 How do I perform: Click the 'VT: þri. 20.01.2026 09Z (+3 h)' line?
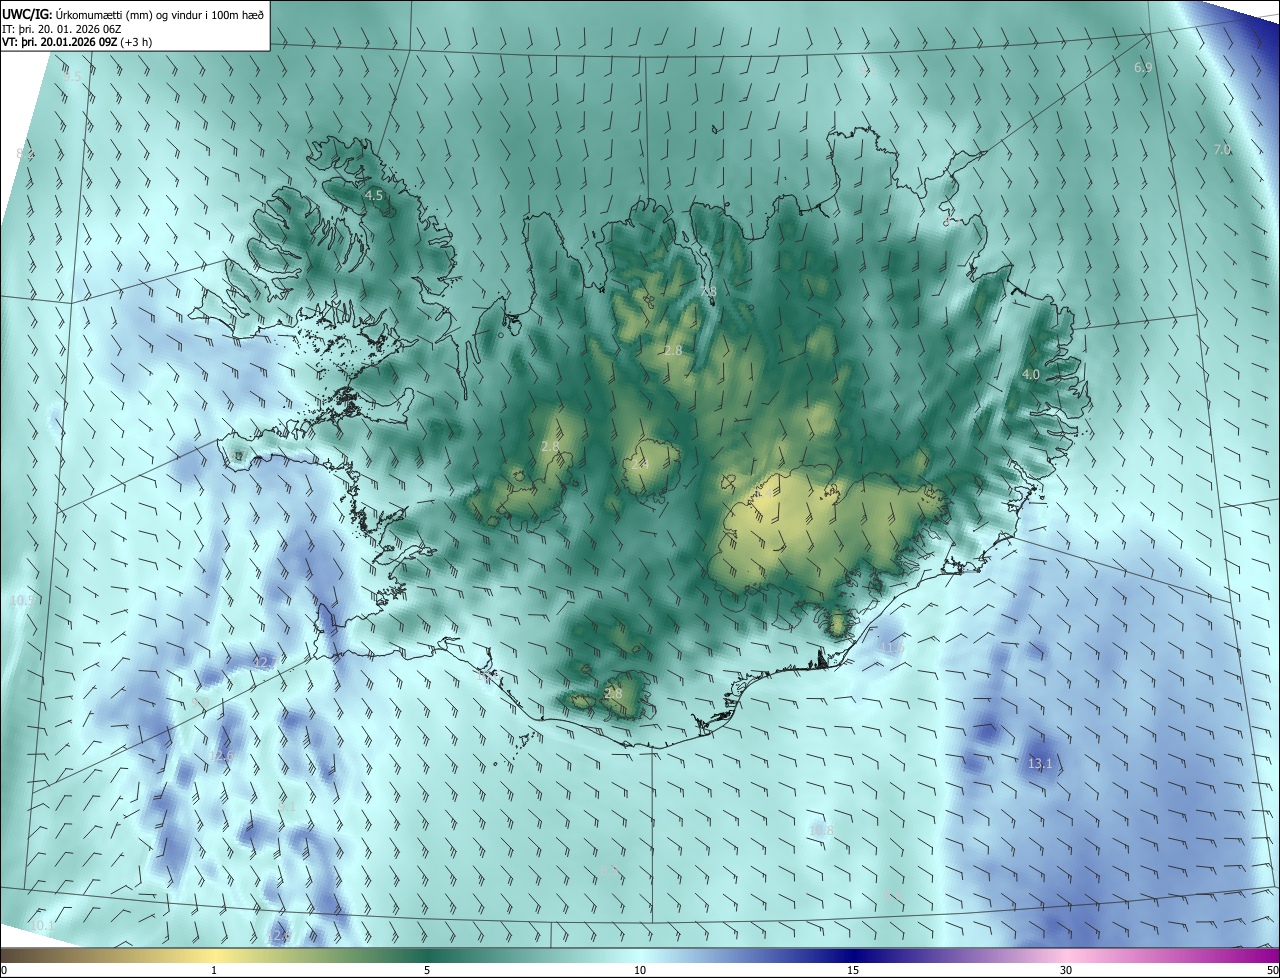77,42
